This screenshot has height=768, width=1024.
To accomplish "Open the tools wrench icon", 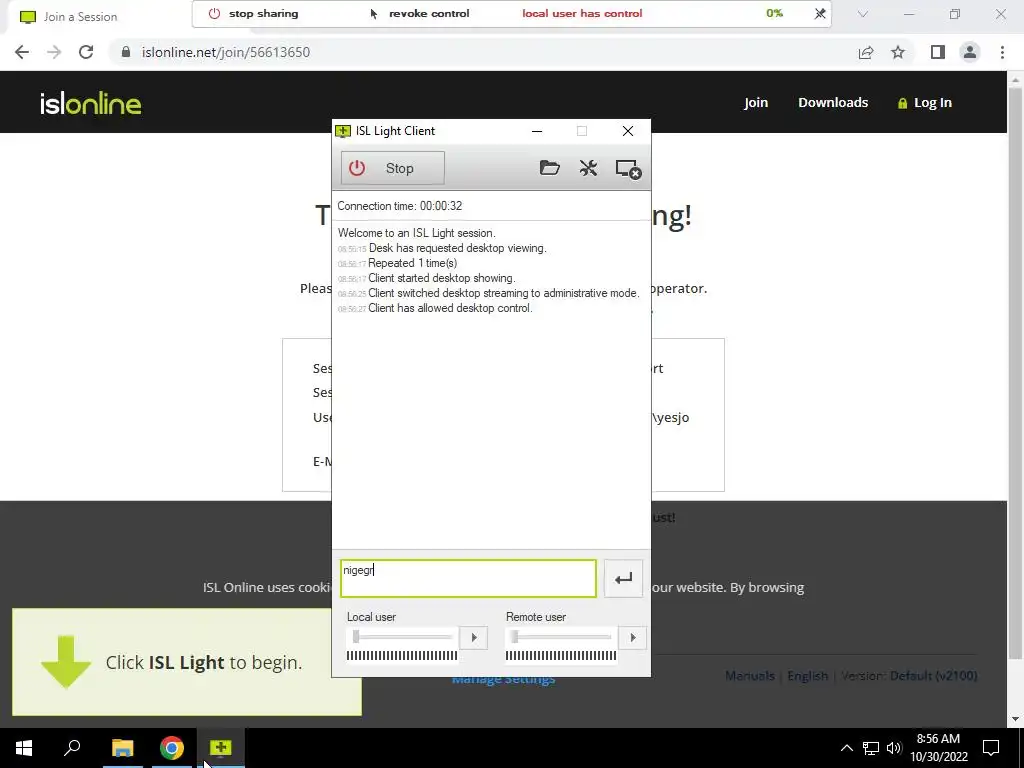I will [x=588, y=168].
